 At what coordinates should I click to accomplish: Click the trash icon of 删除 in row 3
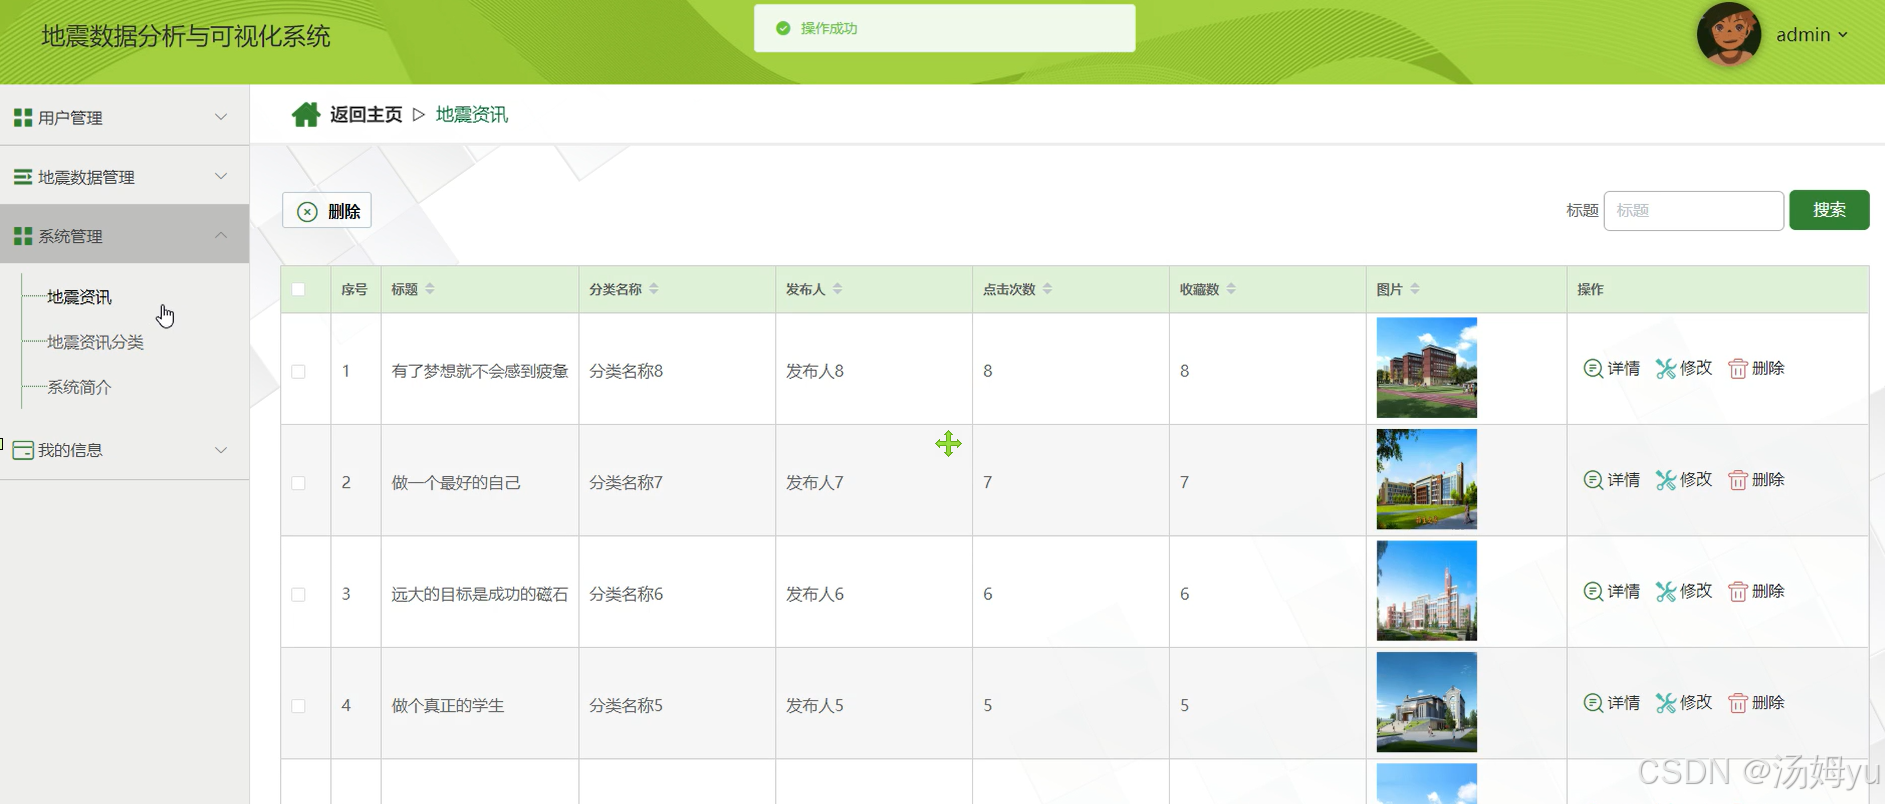coord(1738,592)
